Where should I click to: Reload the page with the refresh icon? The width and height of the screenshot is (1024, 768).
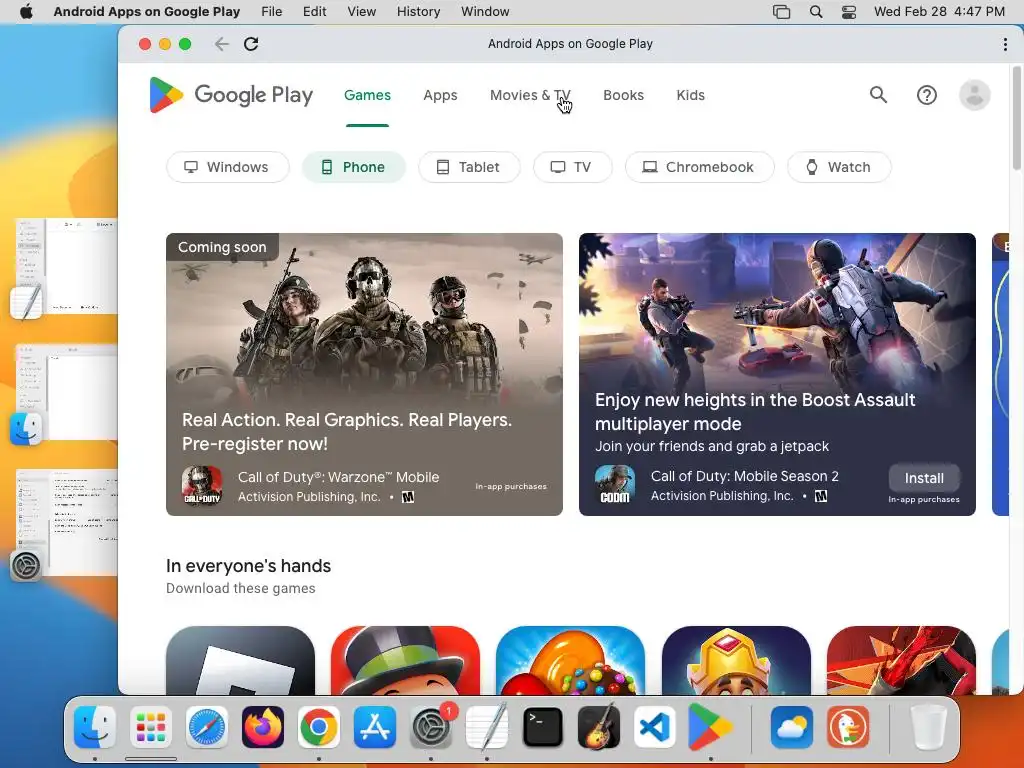[x=251, y=44]
